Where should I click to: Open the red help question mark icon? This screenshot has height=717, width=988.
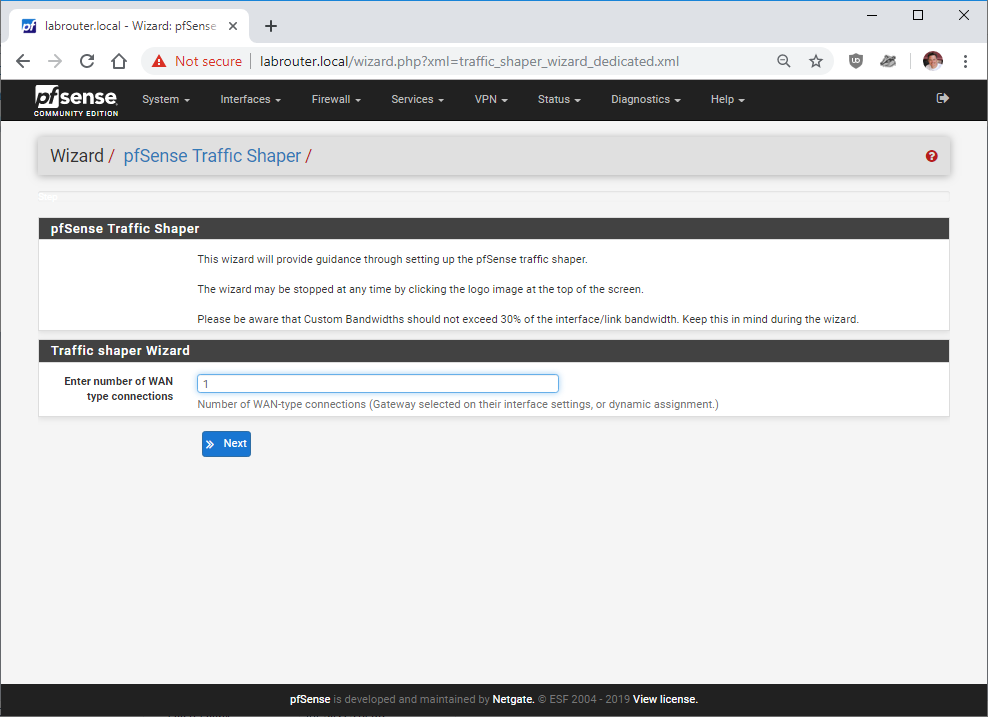[931, 156]
